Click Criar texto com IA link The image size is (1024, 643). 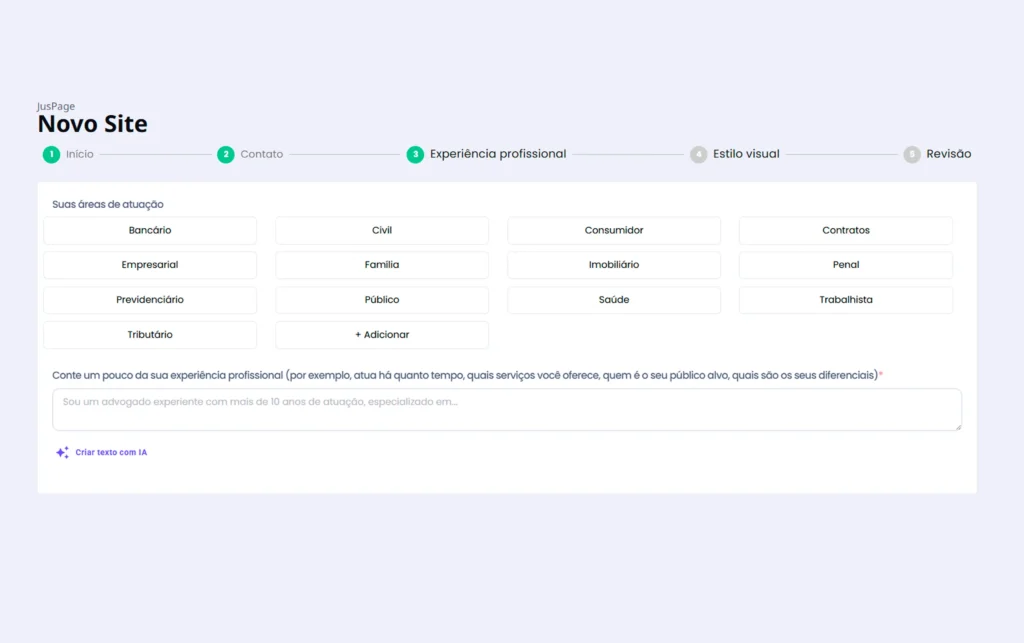111,453
